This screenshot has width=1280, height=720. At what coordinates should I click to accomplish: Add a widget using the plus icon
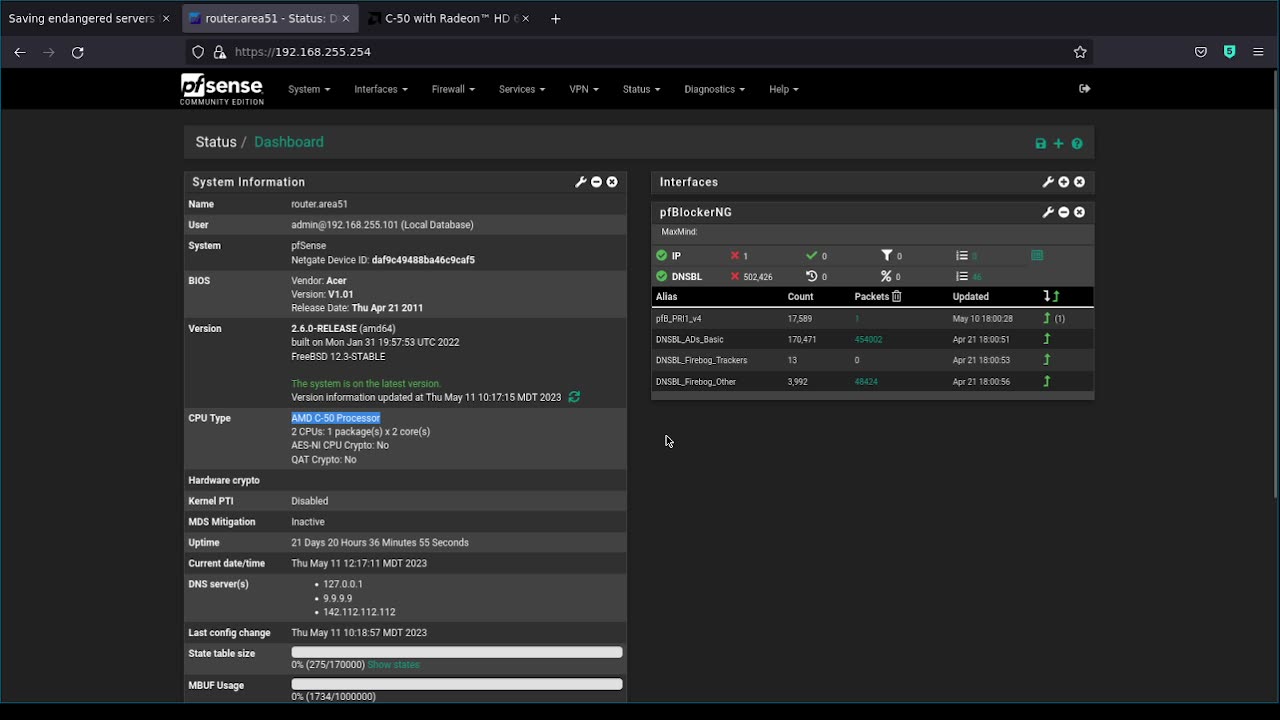[x=1058, y=144]
